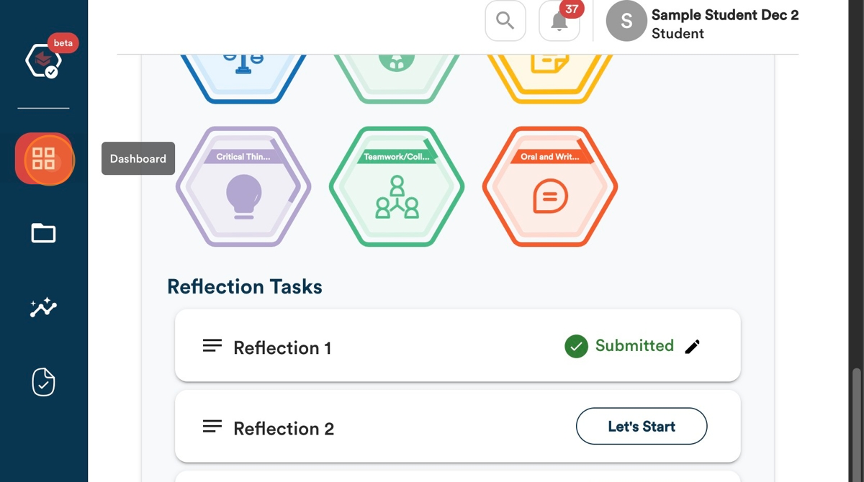Edit Reflection 1 using the pencil icon
Viewport: 864px width, 482px height.
[x=693, y=346]
